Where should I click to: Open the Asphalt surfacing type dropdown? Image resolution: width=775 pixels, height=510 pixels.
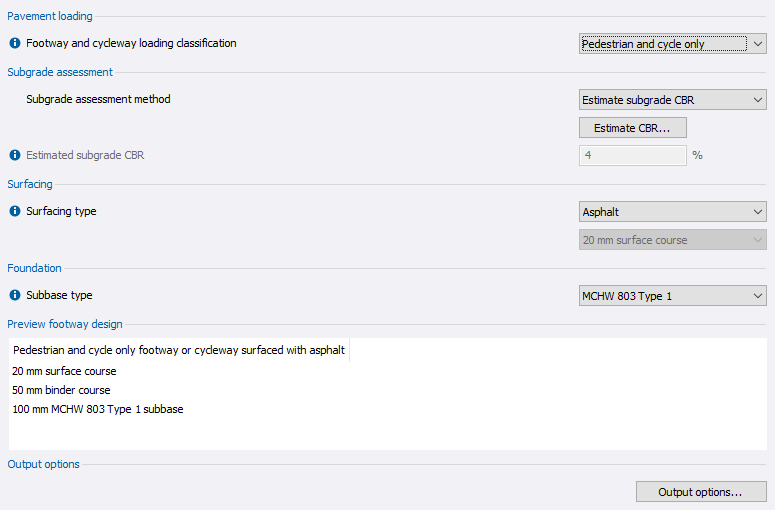[x=673, y=212]
